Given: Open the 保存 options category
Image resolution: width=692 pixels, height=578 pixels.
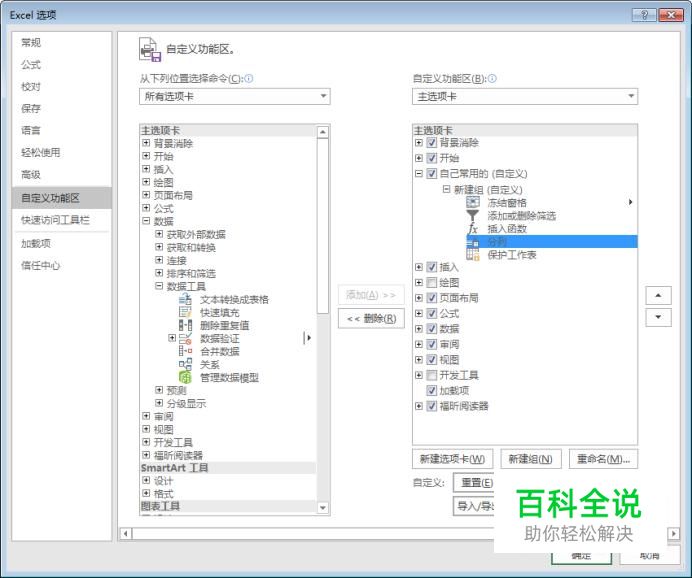Looking at the screenshot, I should 61,109.
